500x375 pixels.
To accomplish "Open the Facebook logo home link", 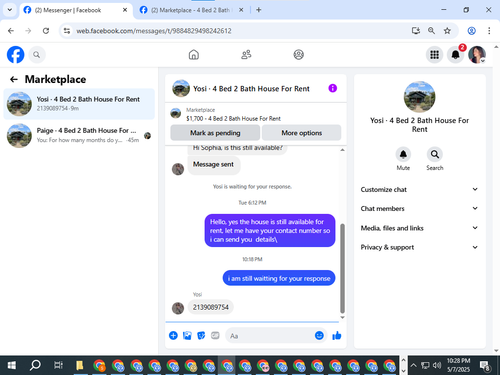I will click(x=15, y=55).
